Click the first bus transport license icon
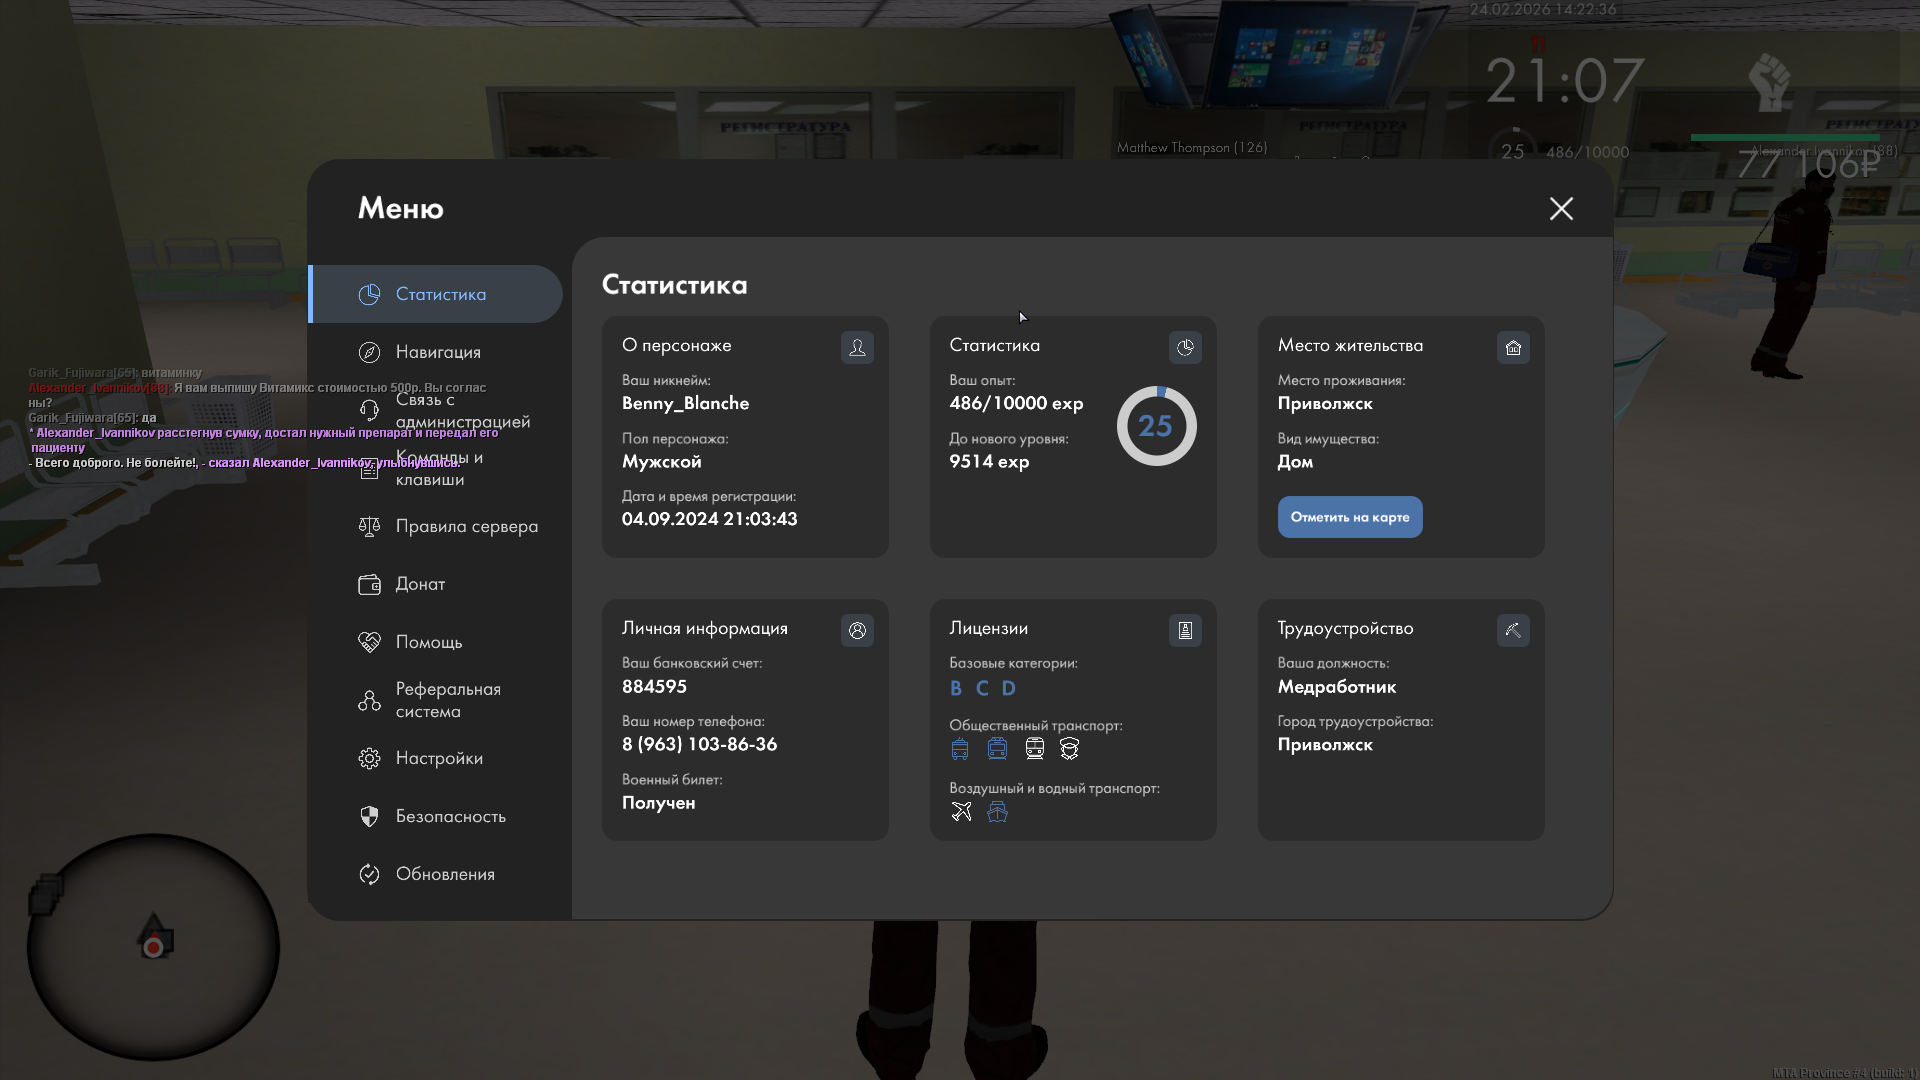 (960, 748)
